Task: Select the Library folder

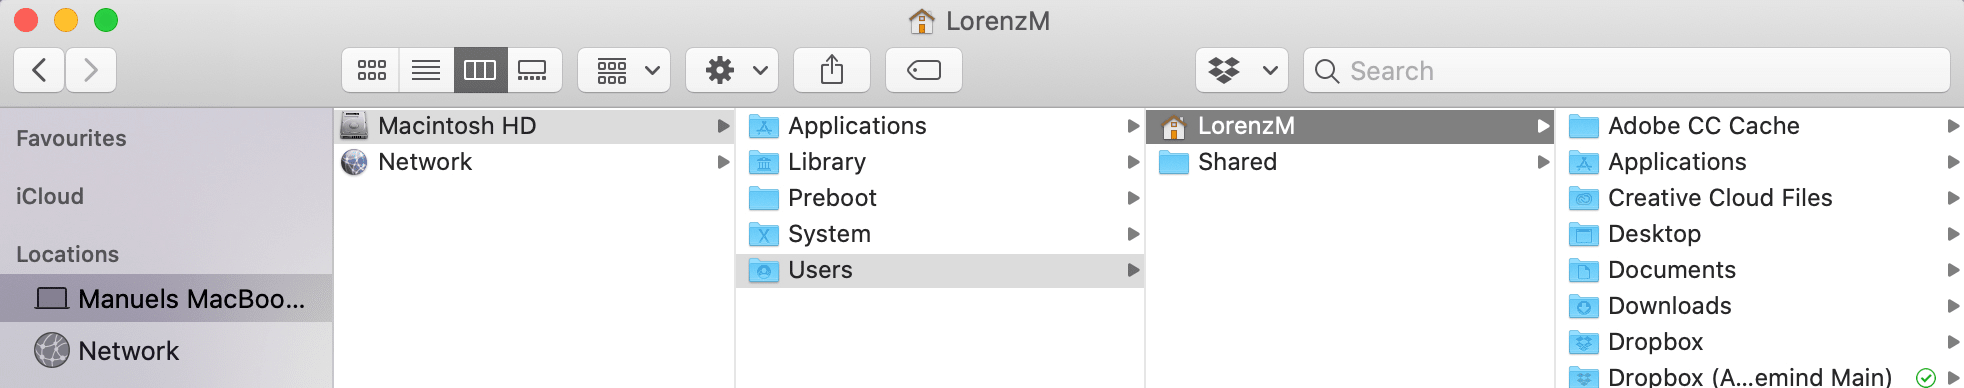Action: pyautogui.click(x=940, y=162)
